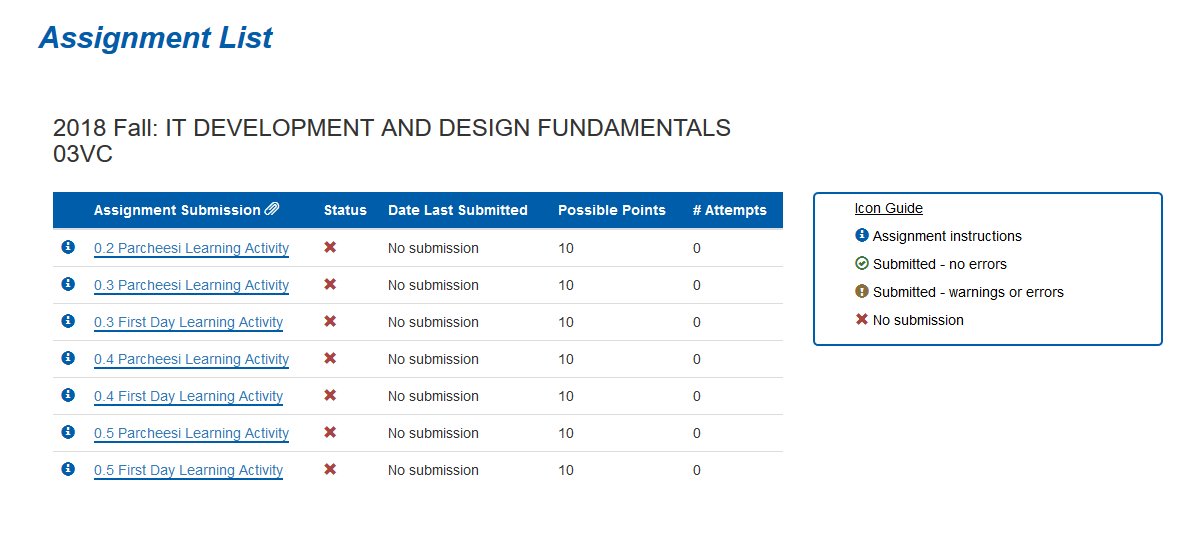The width and height of the screenshot is (1184, 543).
Task: Open 0.3 Parcheesi Learning Activity link
Action: click(191, 285)
